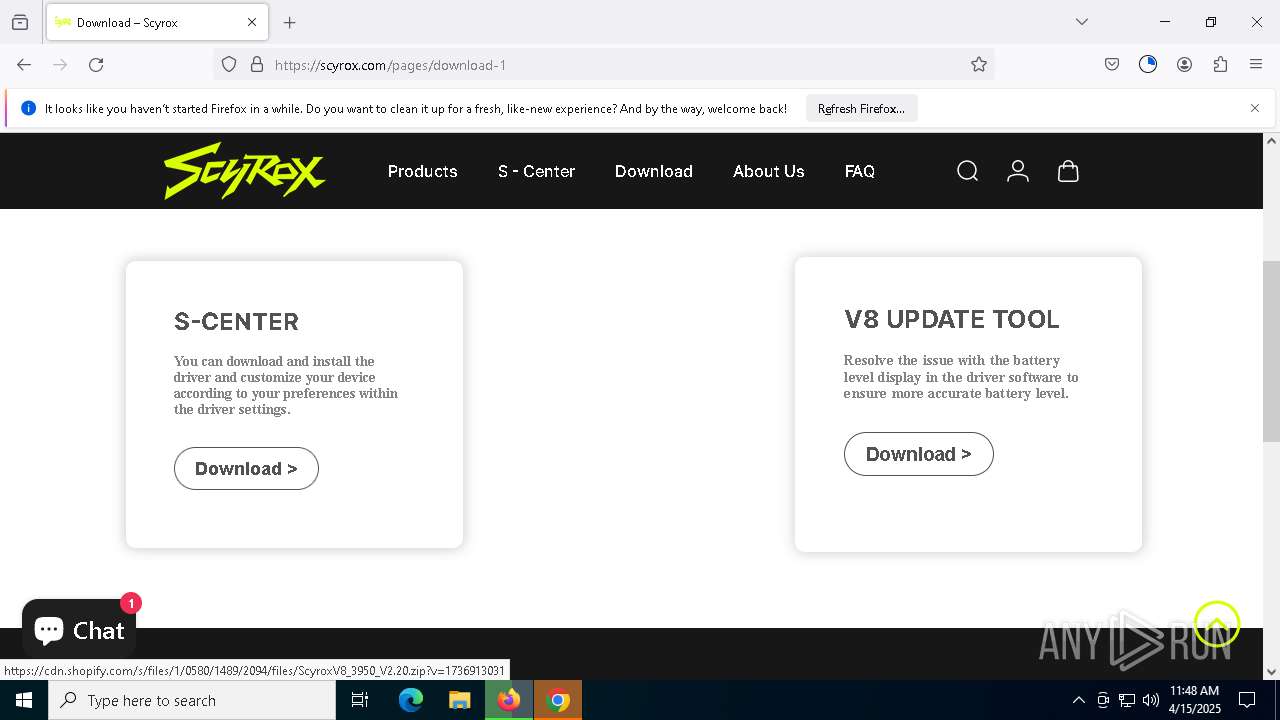Click the taskbar search box
This screenshot has height=720, width=1280.
192,700
